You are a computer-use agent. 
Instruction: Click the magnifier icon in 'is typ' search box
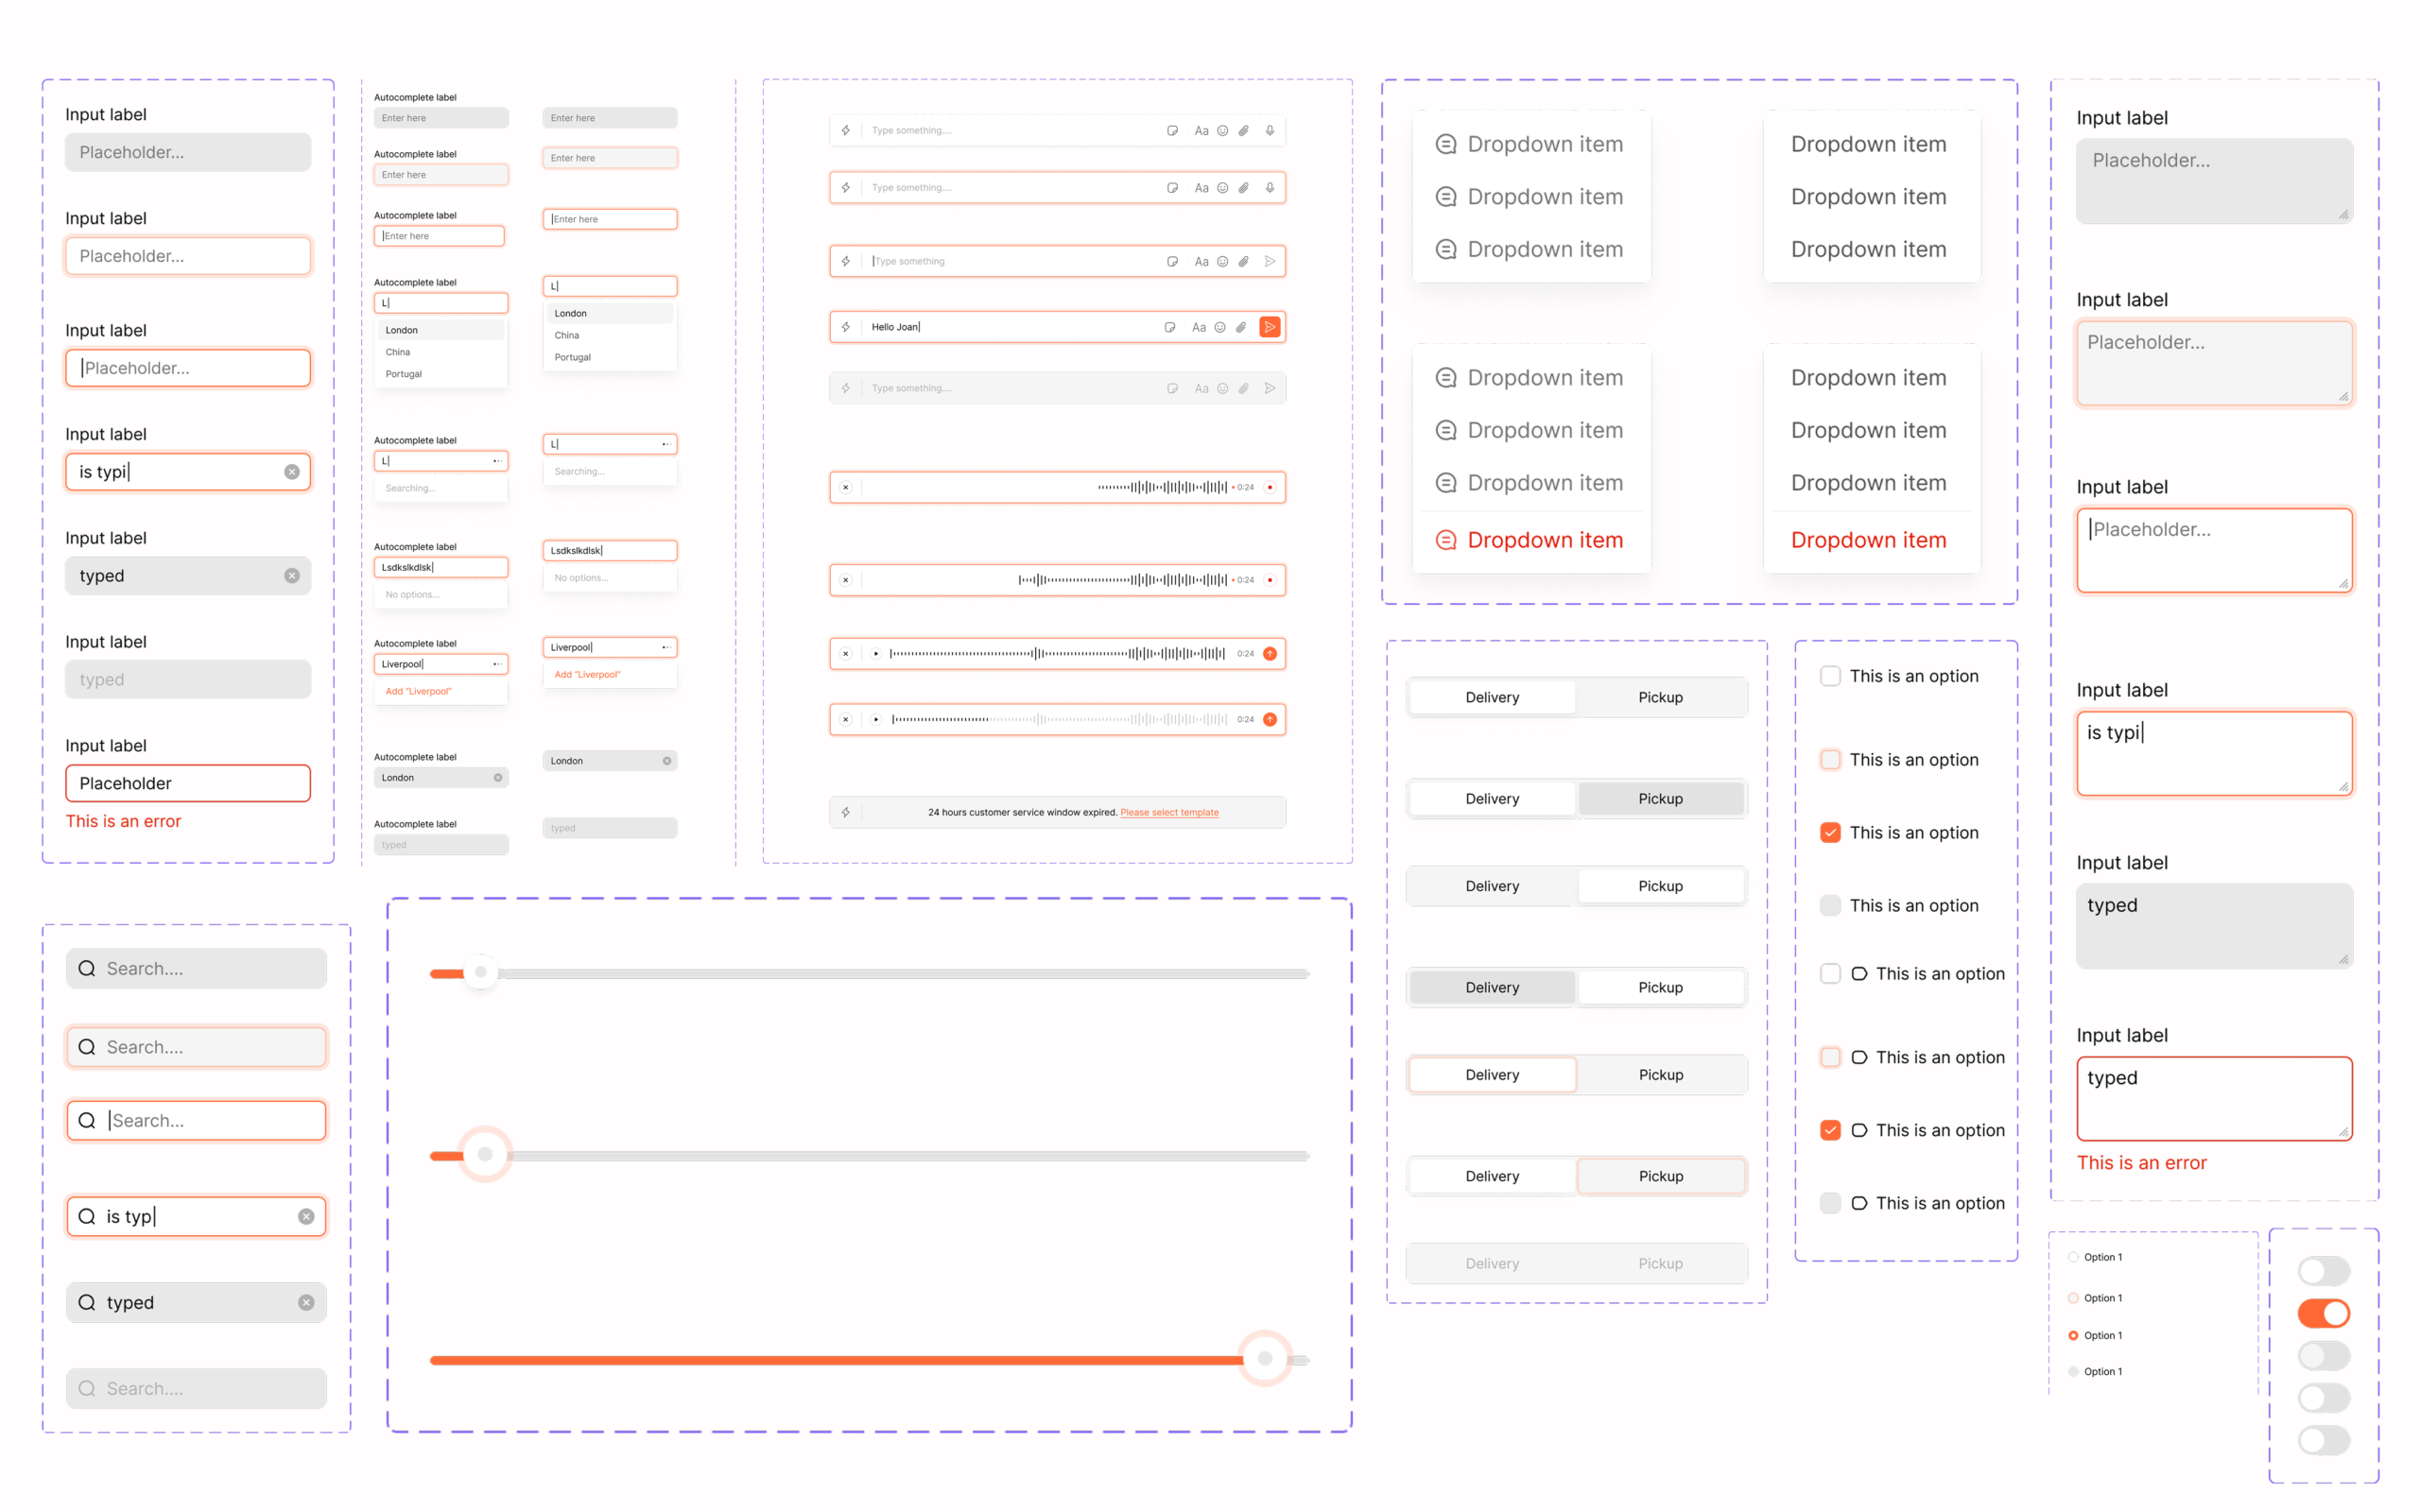[x=87, y=1216]
